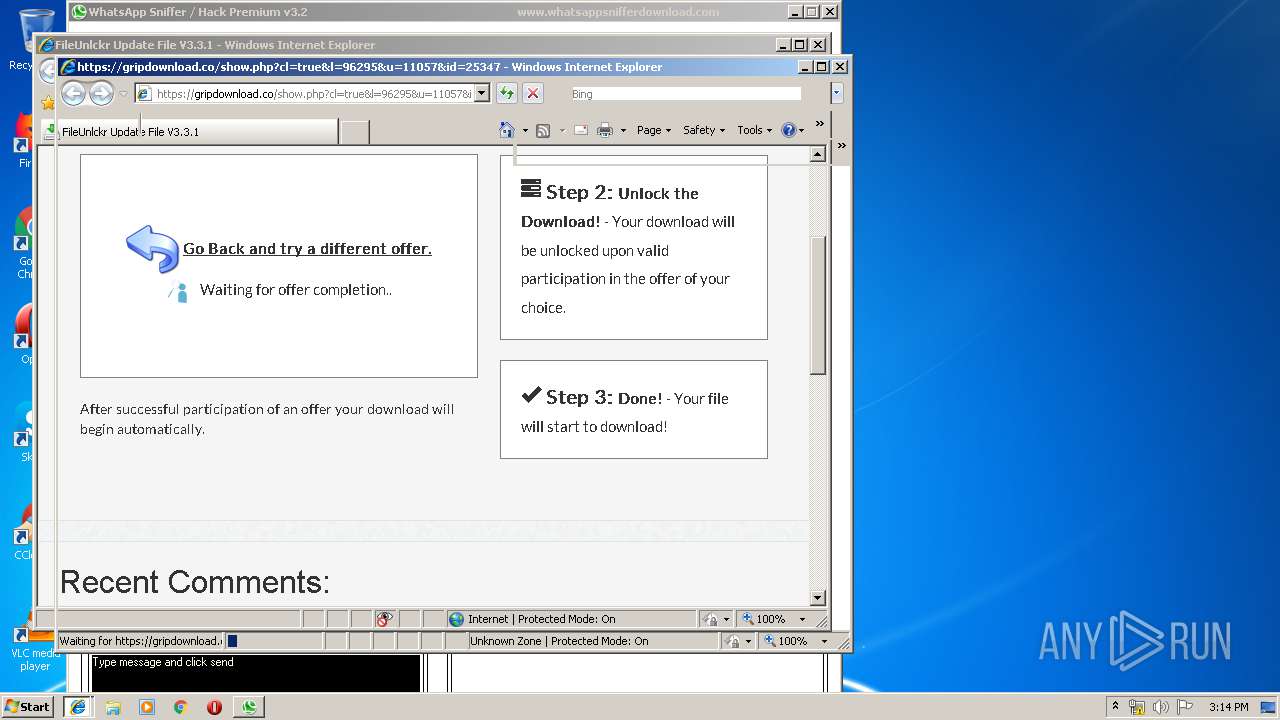The width and height of the screenshot is (1280, 720).
Task: Stop loading with the red X icon
Action: [x=533, y=93]
